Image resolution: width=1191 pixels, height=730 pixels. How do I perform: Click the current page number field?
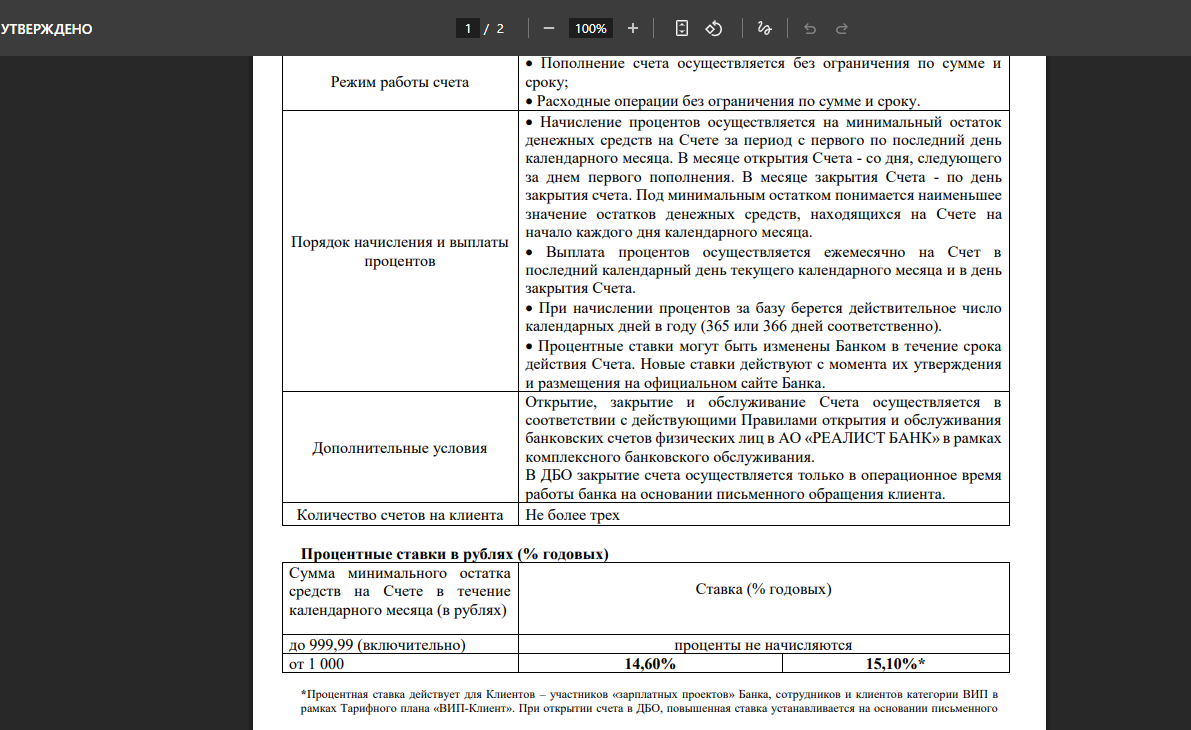[x=467, y=29]
